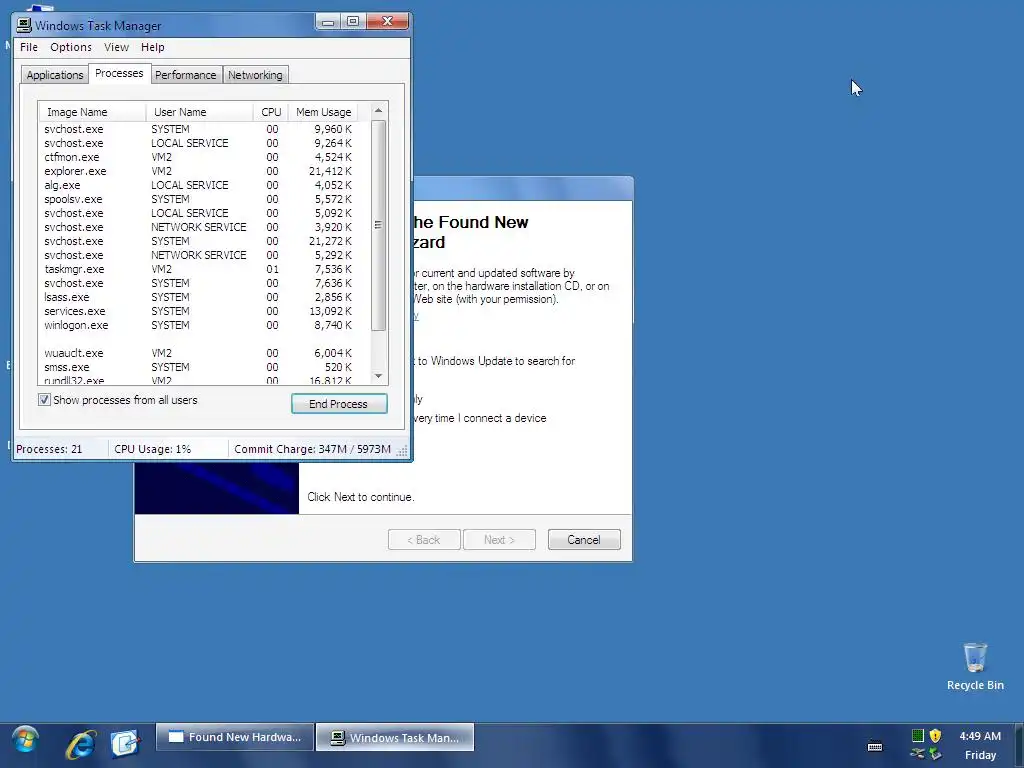The height and width of the screenshot is (768, 1024).
Task: Open the yellow security shield tray icon
Action: (x=935, y=735)
